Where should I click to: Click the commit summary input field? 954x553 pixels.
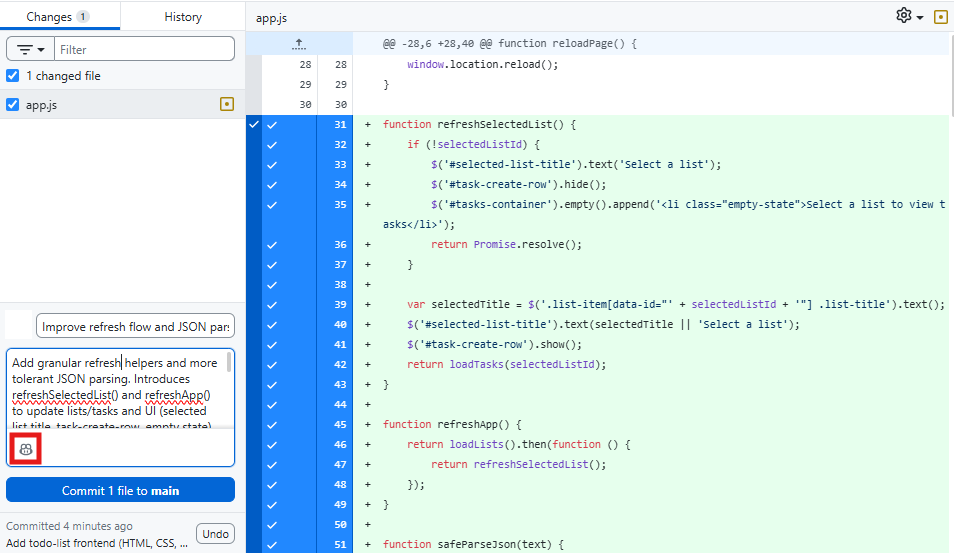135,326
